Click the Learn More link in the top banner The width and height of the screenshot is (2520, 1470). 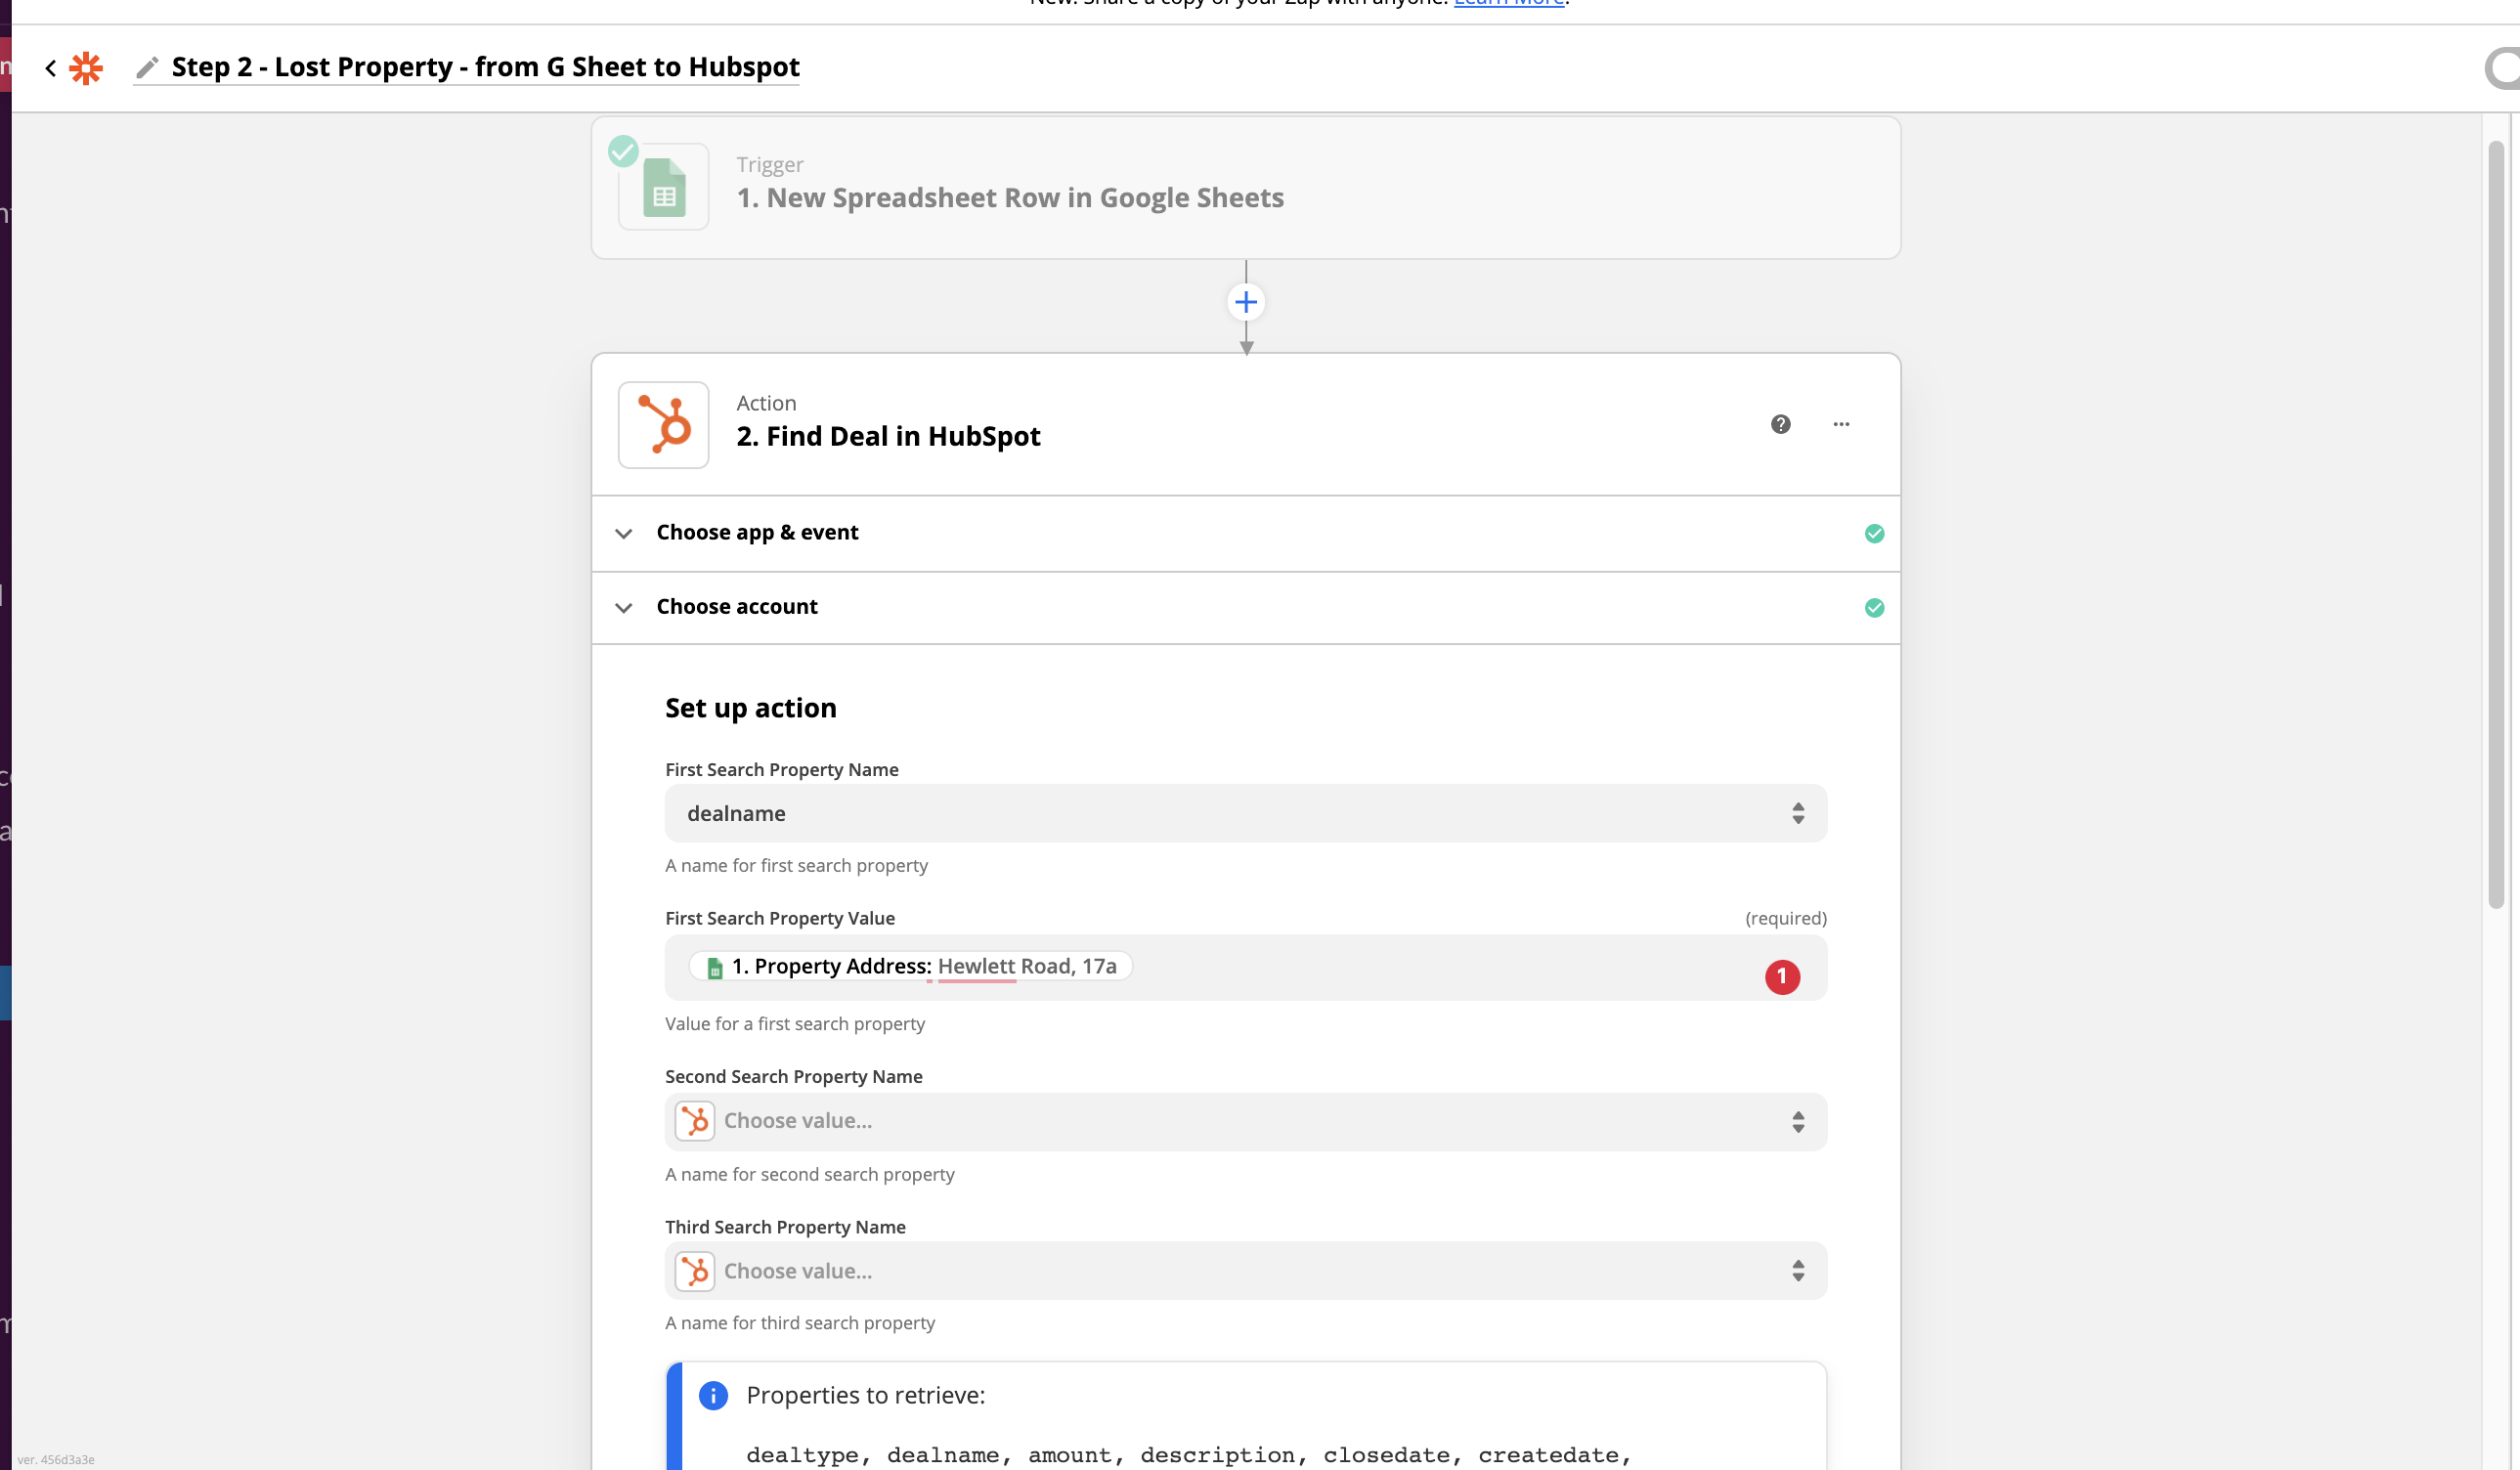pos(1509,3)
